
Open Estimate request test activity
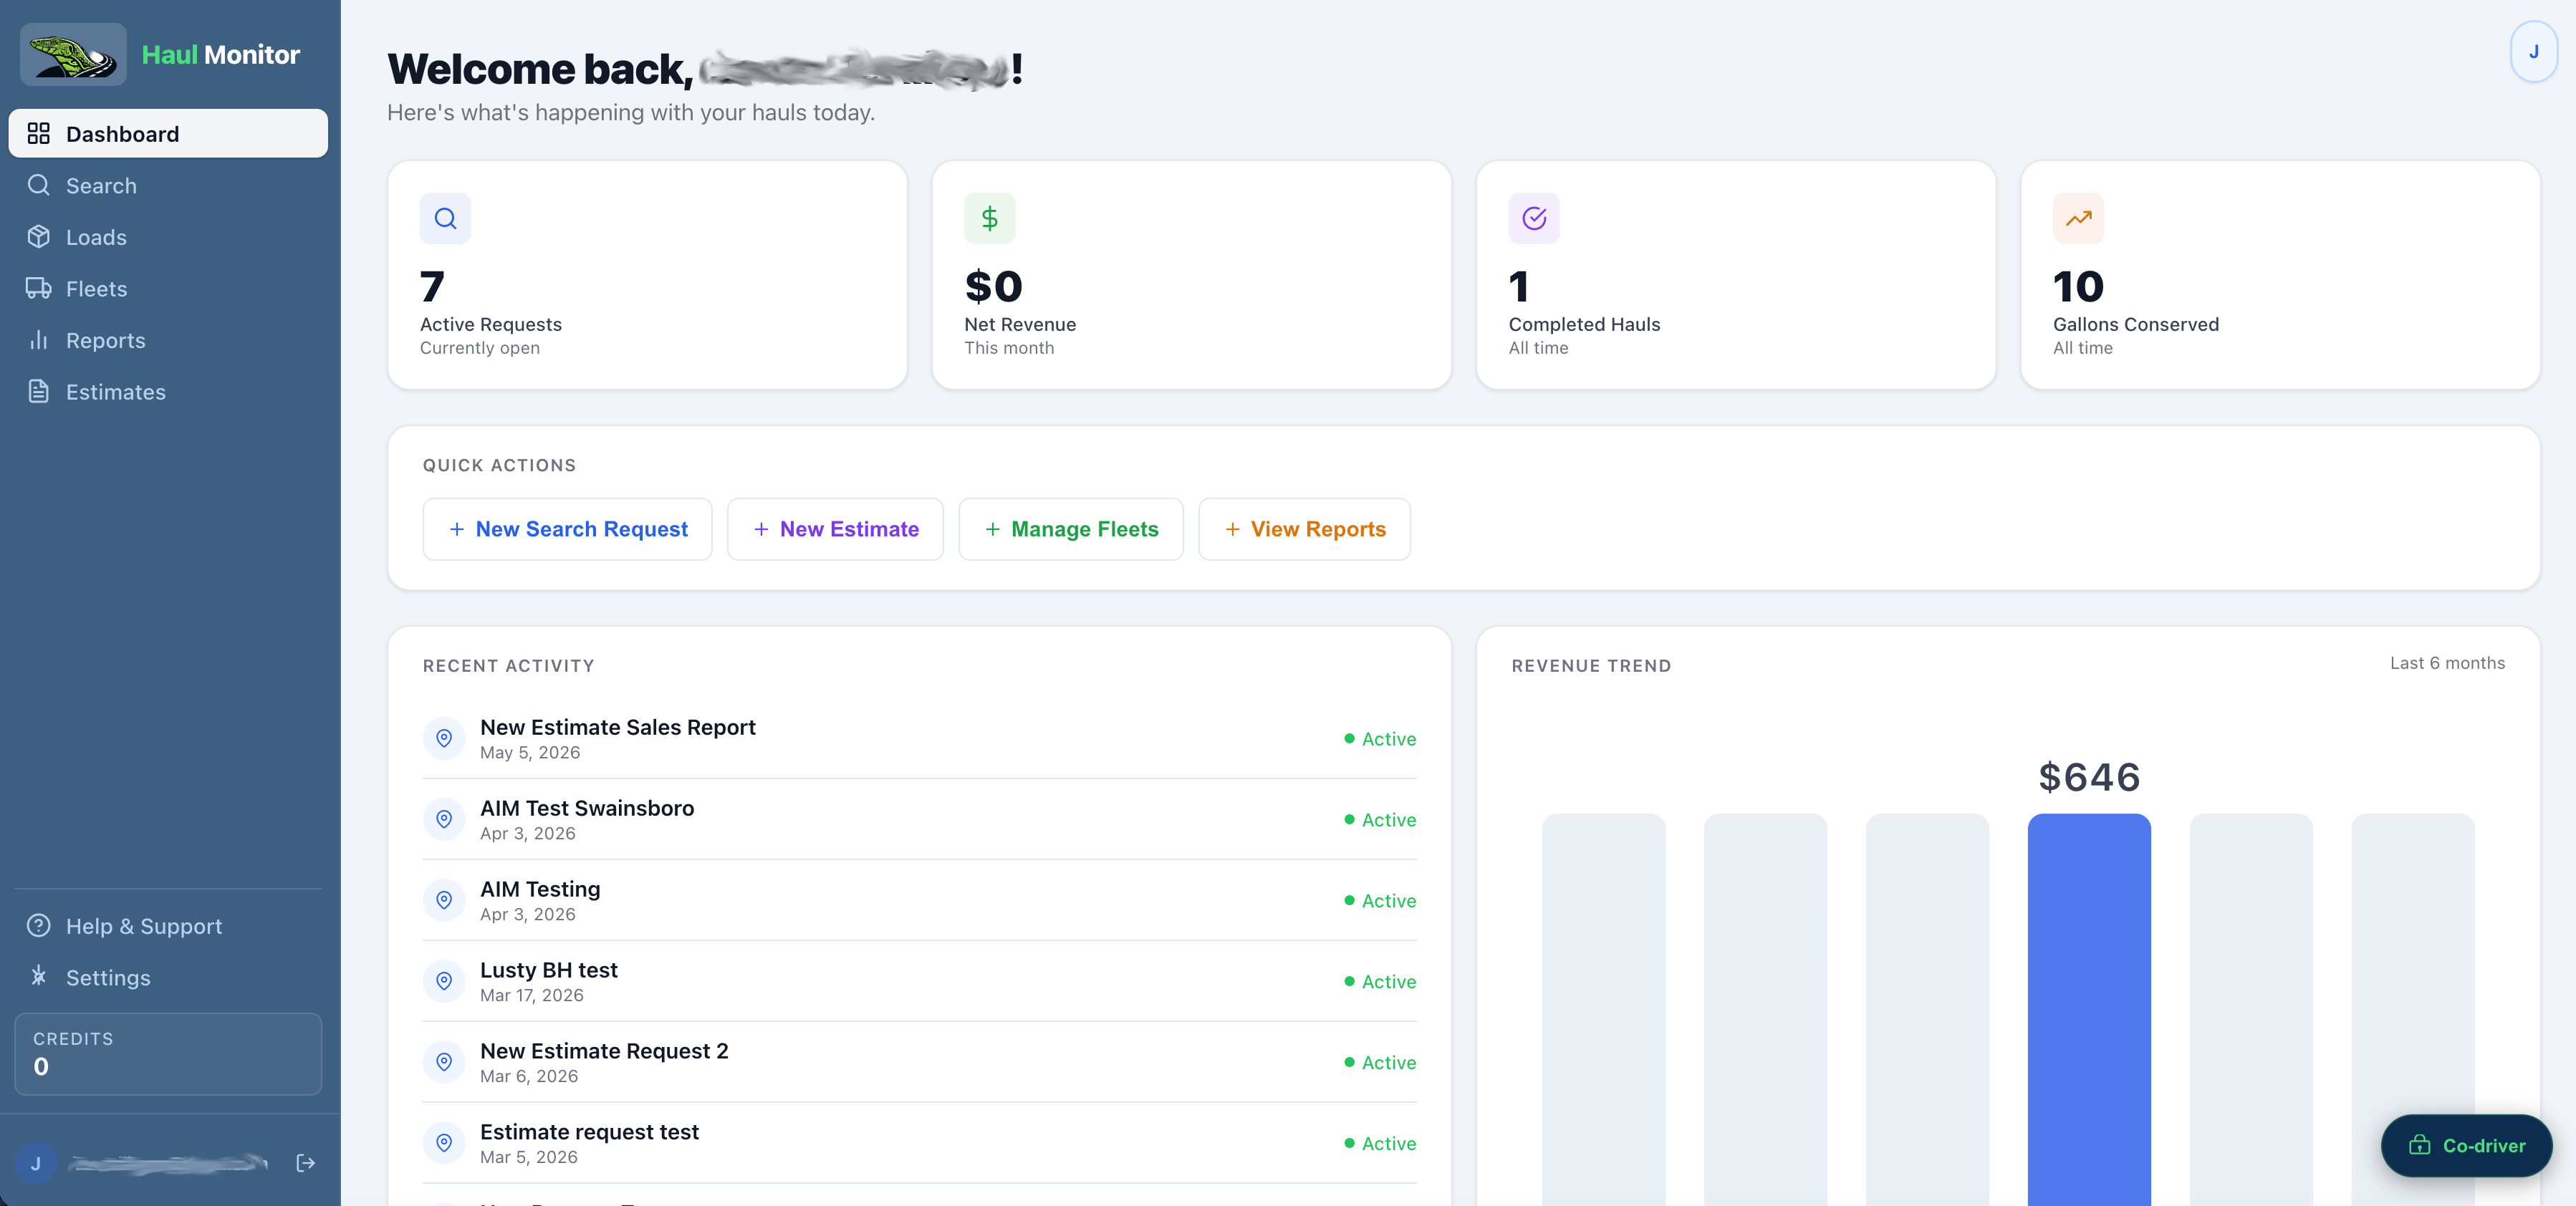[920, 1143]
